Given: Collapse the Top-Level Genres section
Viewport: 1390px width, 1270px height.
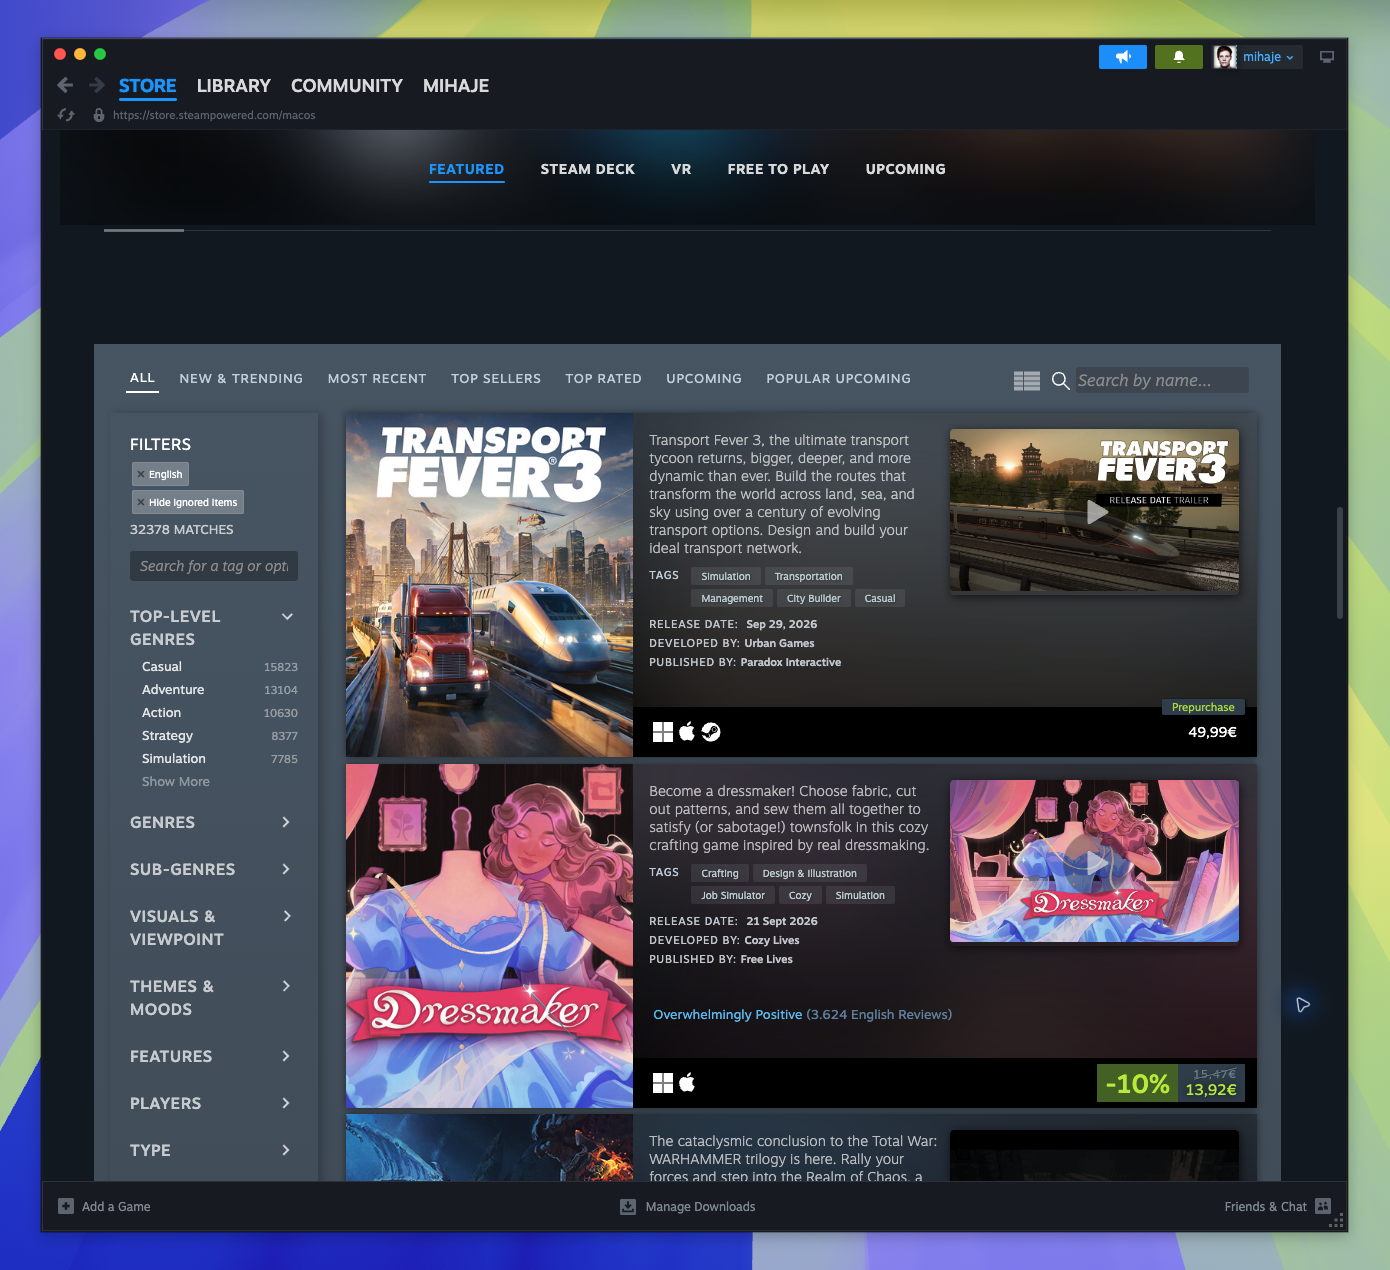Looking at the screenshot, I should coord(287,616).
